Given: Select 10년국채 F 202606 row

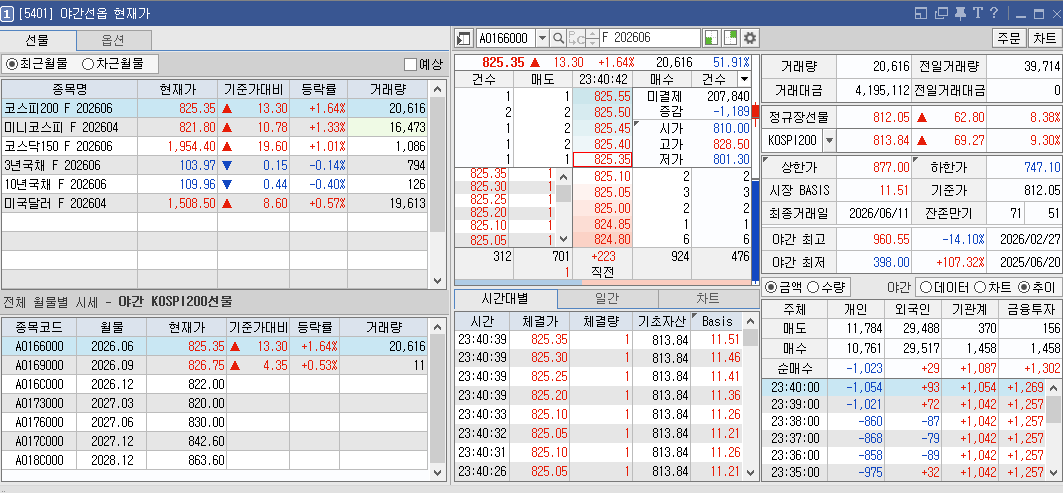Looking at the screenshot, I should tap(215, 184).
